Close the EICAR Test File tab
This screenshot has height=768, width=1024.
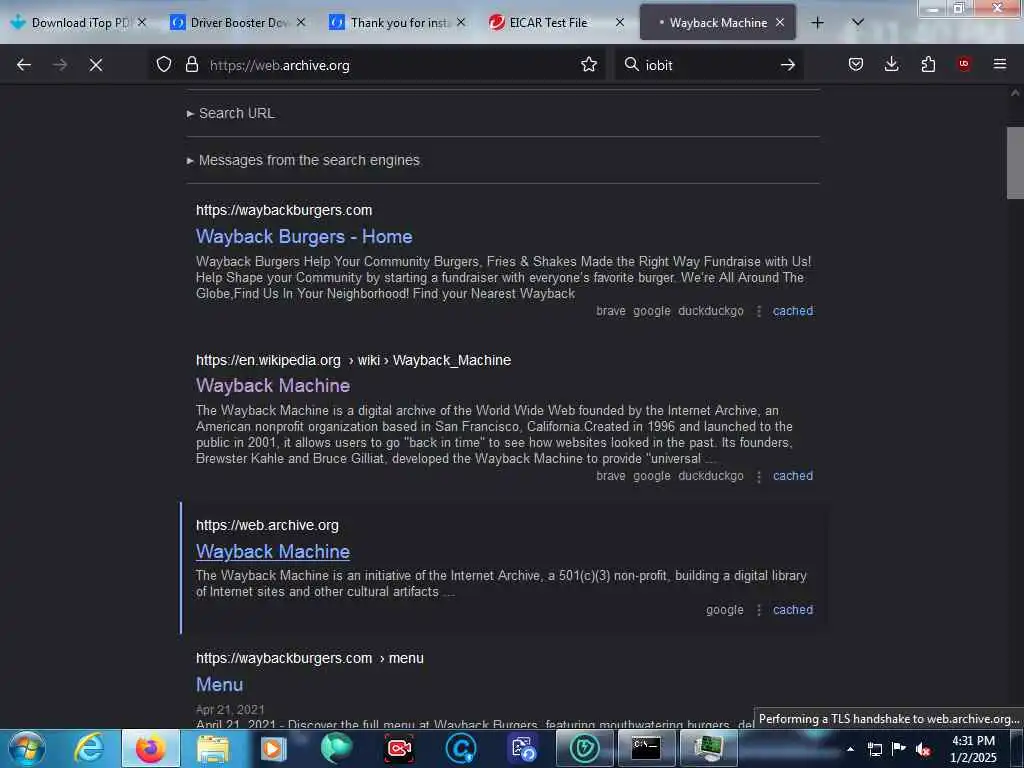[x=620, y=23]
